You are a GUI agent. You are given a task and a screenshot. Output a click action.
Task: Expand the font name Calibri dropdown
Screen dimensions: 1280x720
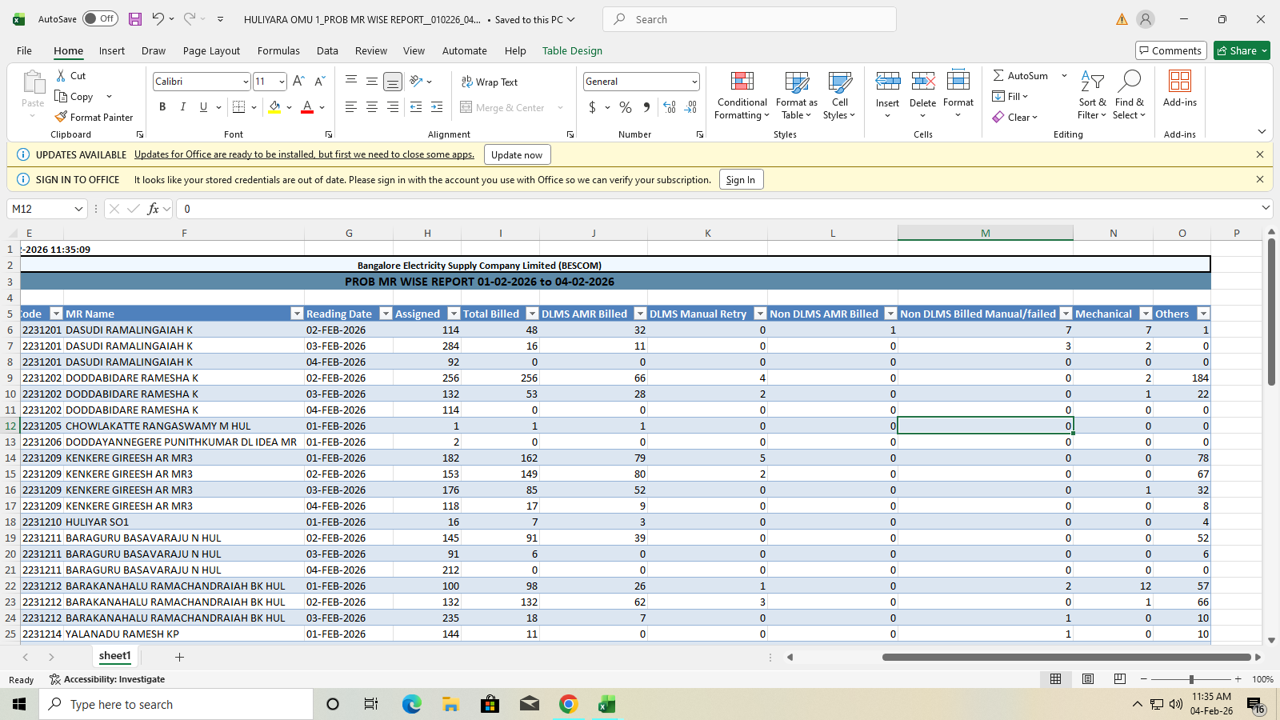pos(245,82)
